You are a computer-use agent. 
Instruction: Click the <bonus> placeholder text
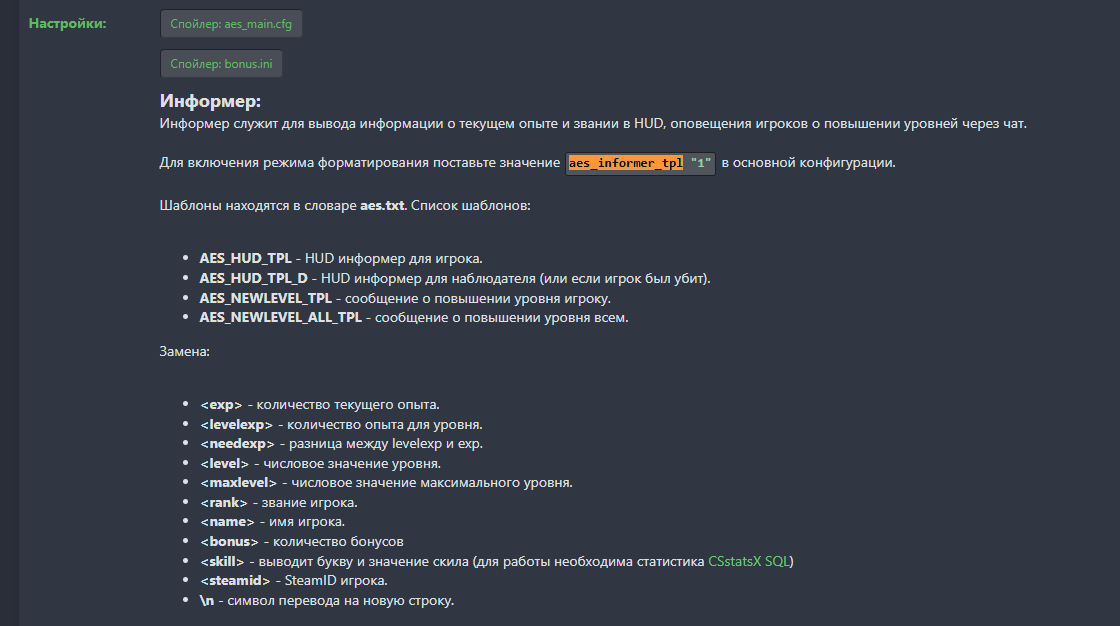point(229,542)
